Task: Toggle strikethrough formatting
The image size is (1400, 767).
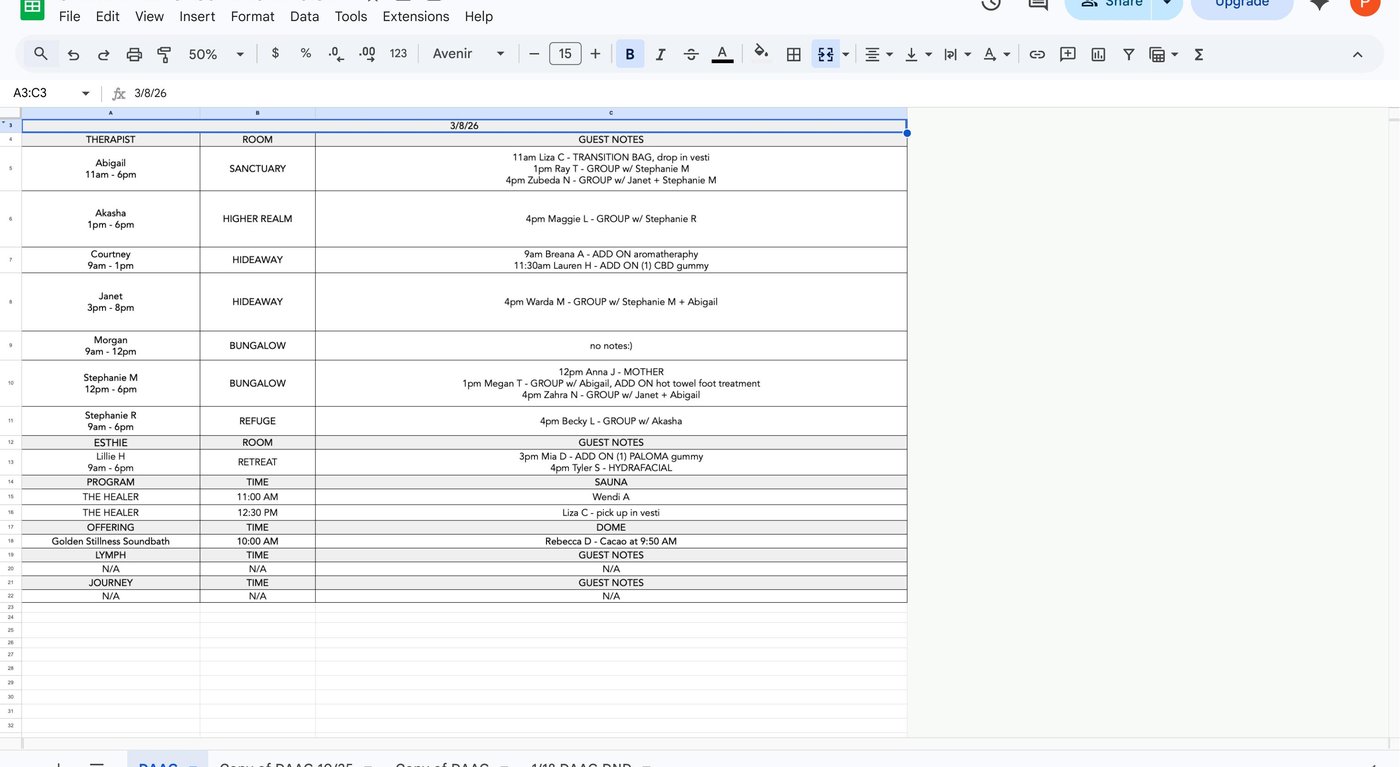Action: [x=691, y=54]
